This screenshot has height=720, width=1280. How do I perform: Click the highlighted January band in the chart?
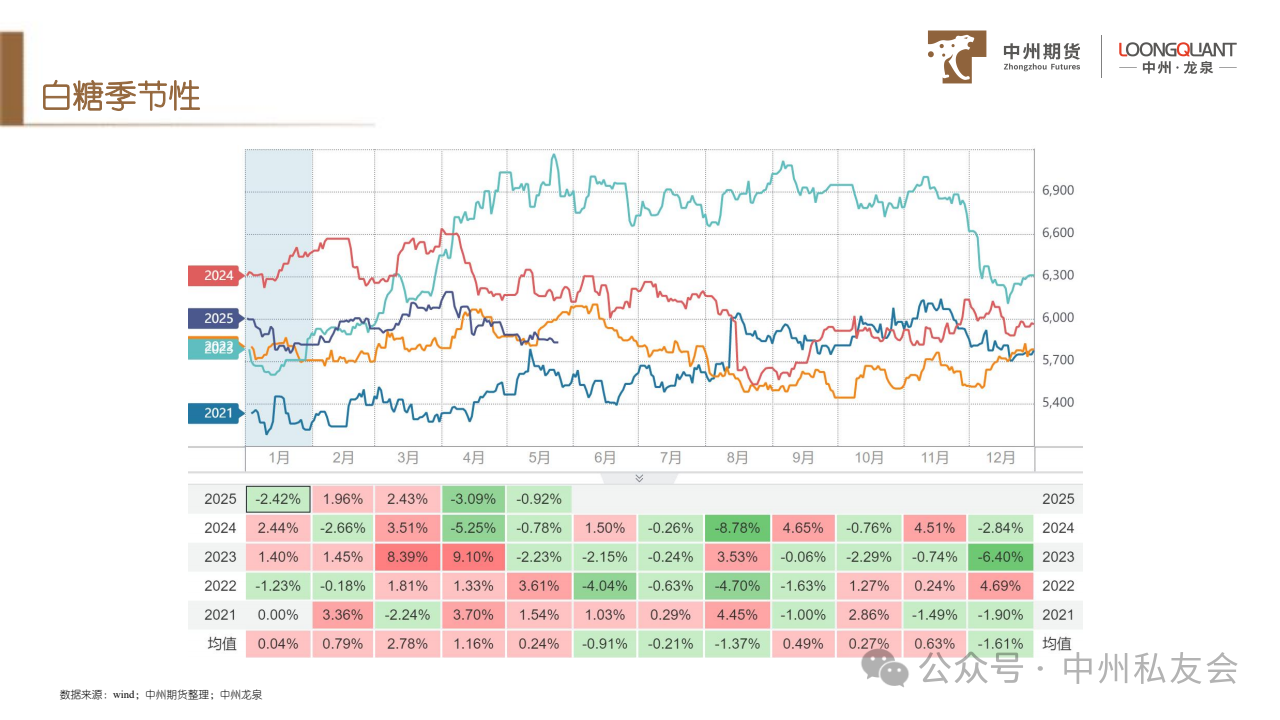279,300
